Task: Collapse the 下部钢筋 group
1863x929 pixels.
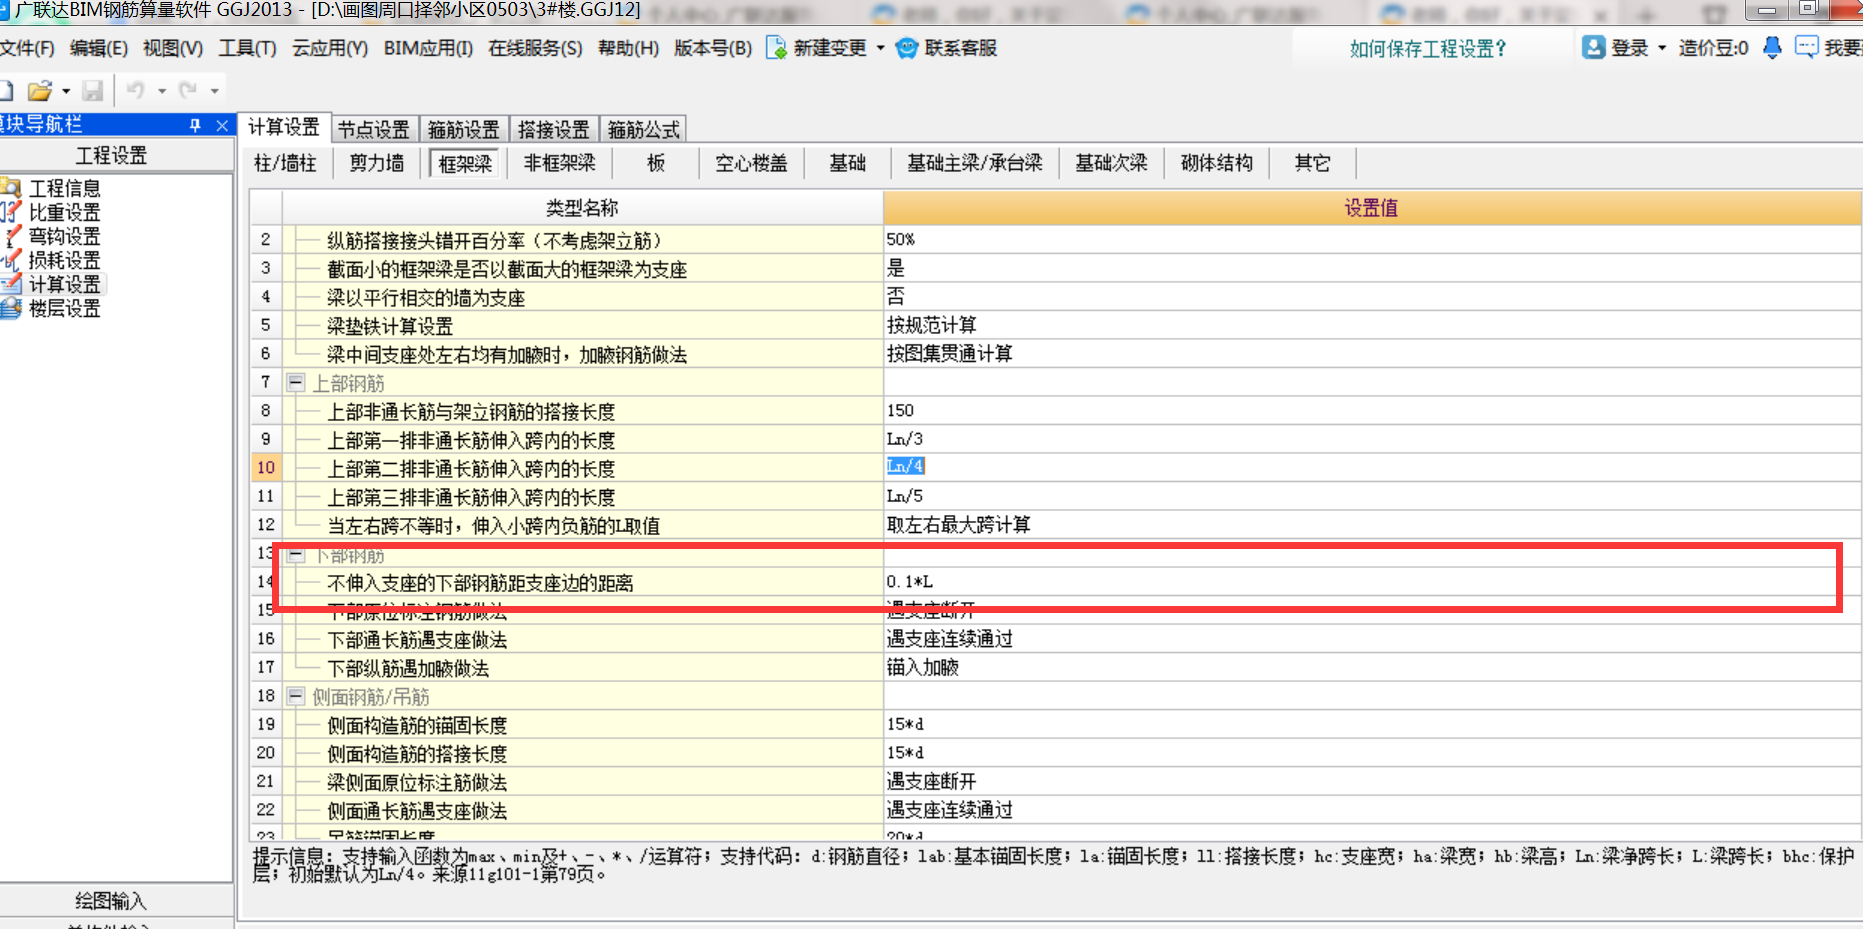Action: click(x=296, y=555)
